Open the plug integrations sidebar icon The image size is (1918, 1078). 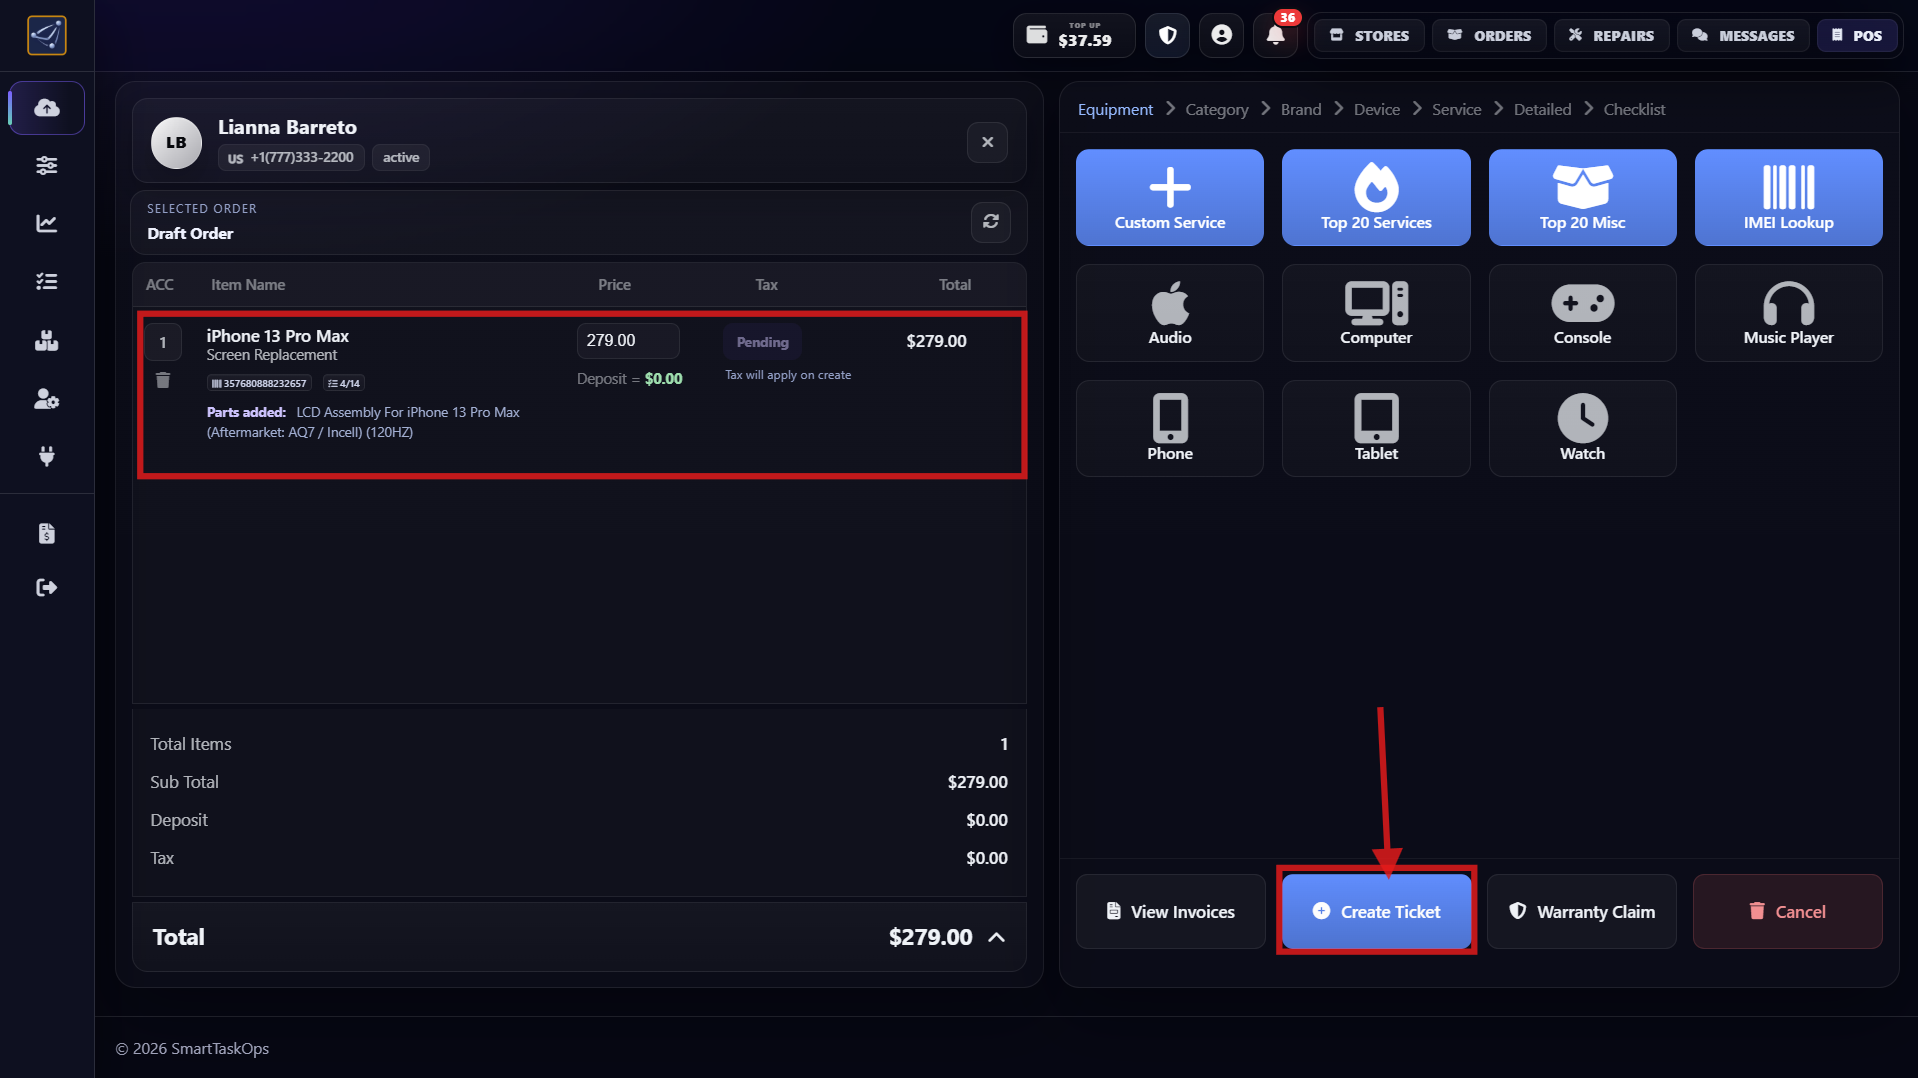47,457
